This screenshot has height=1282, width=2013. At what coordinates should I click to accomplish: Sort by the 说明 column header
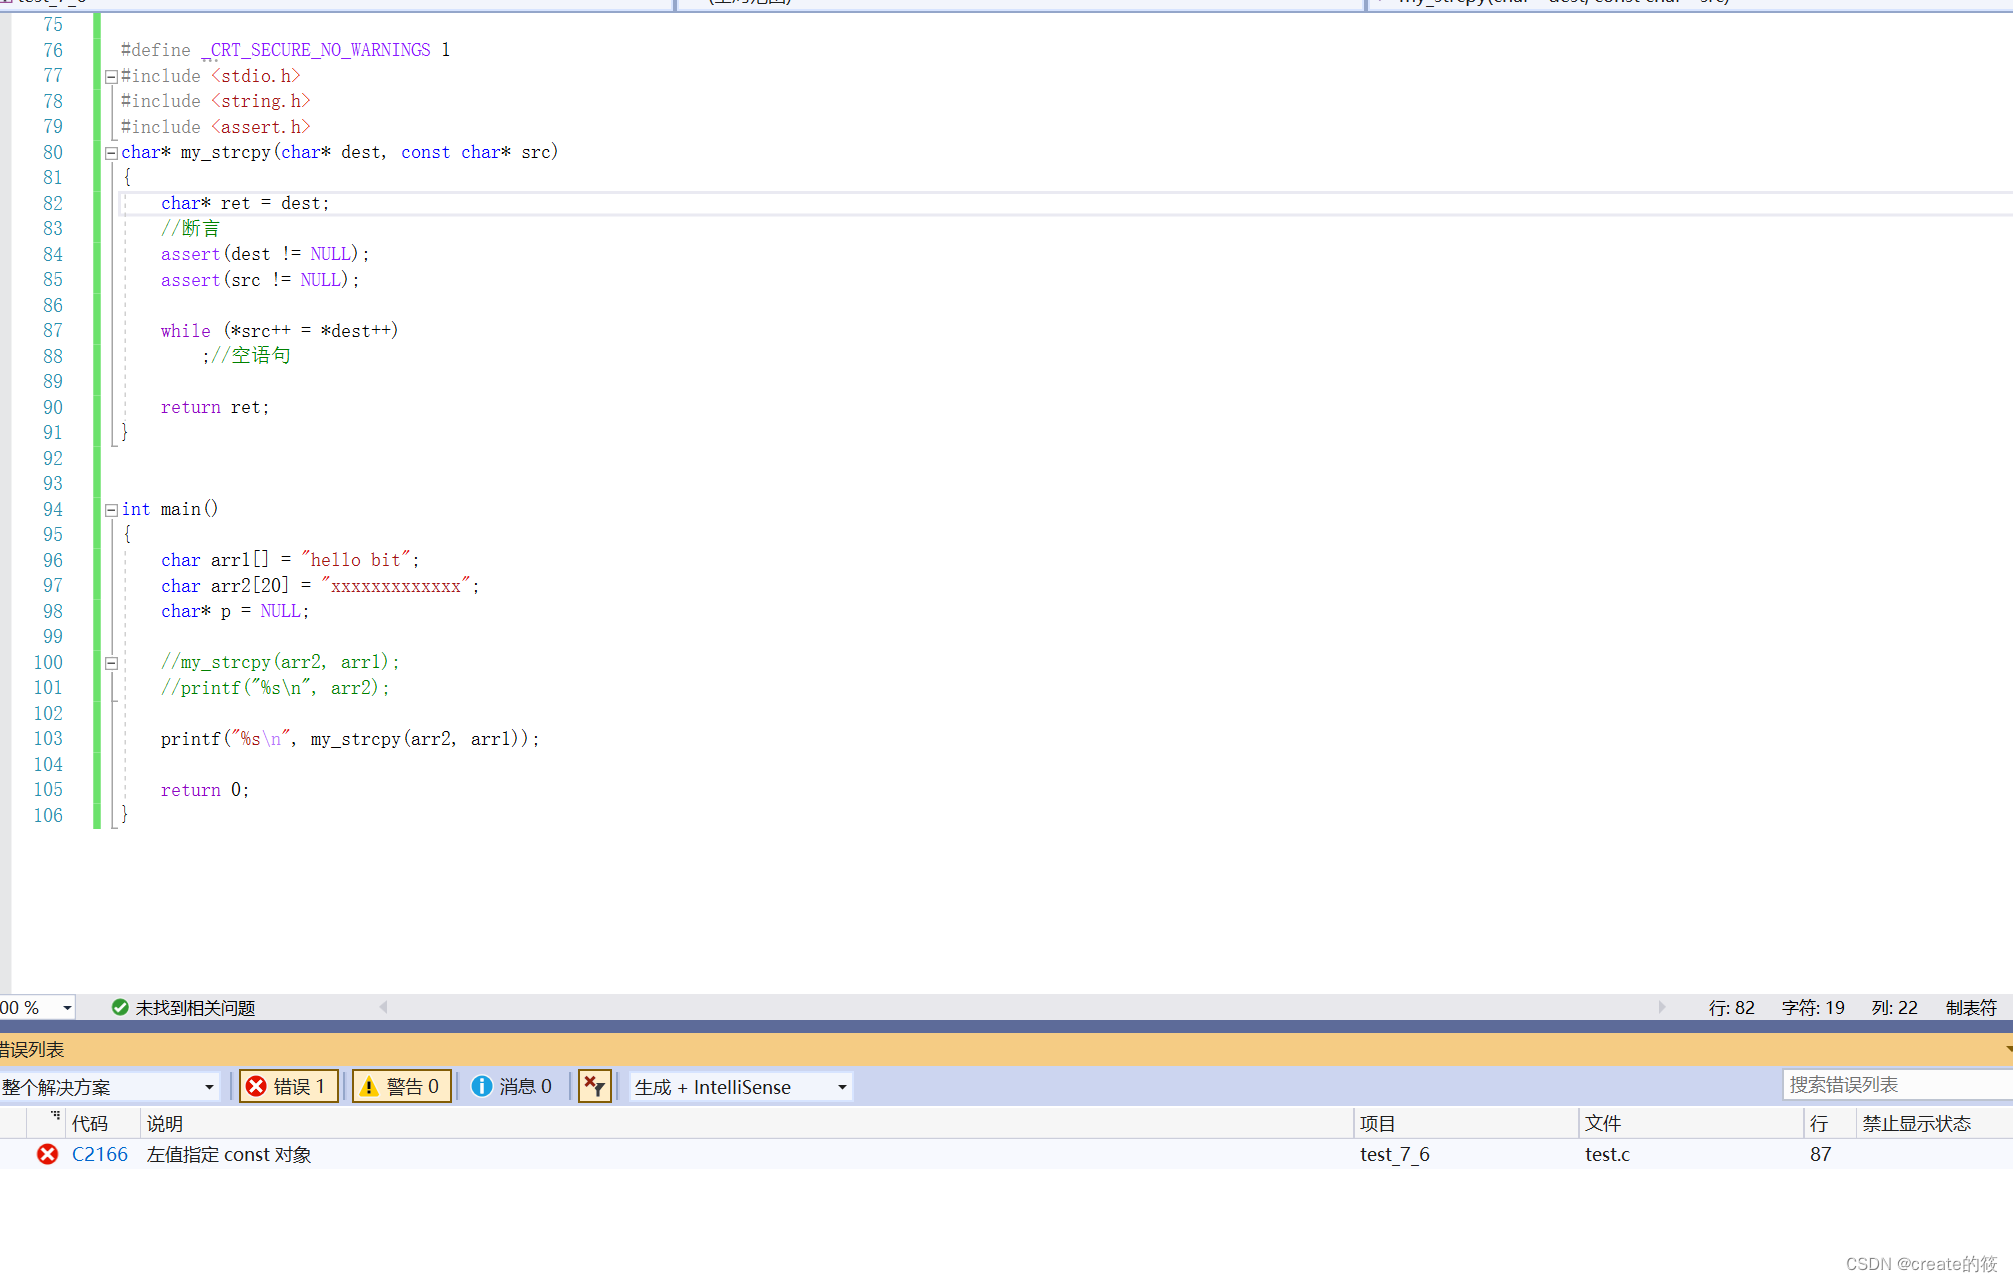(x=165, y=1123)
